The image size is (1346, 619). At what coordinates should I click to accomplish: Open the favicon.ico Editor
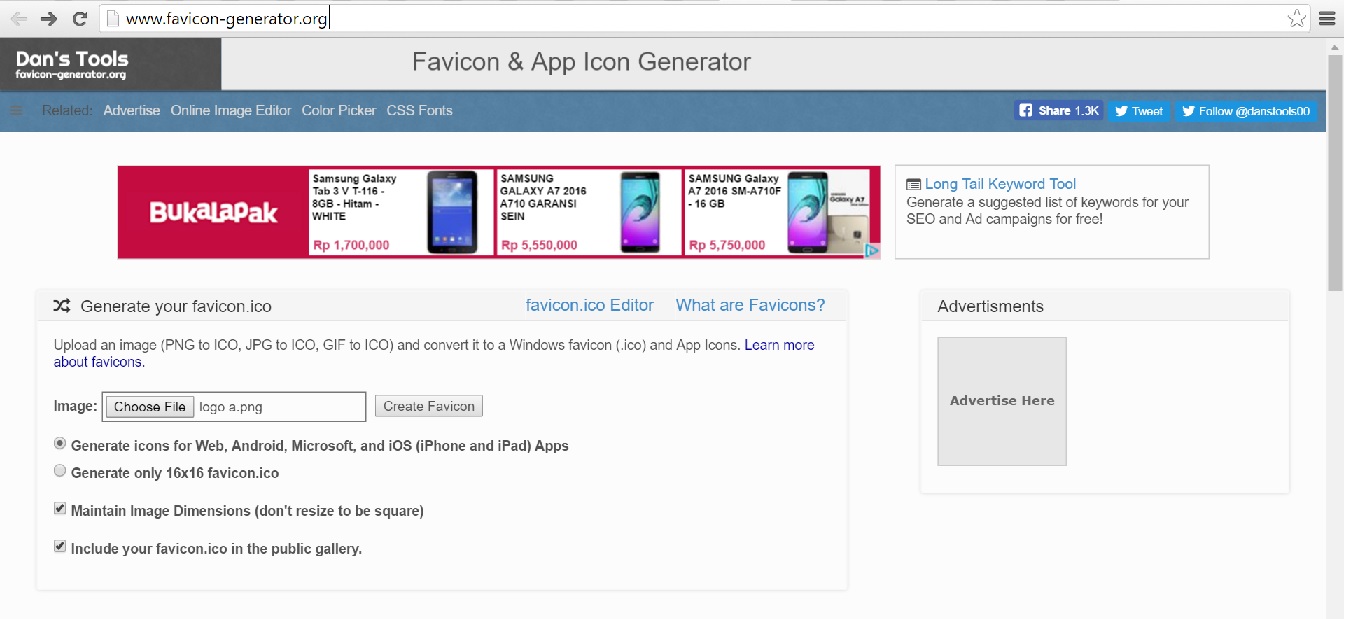click(589, 305)
